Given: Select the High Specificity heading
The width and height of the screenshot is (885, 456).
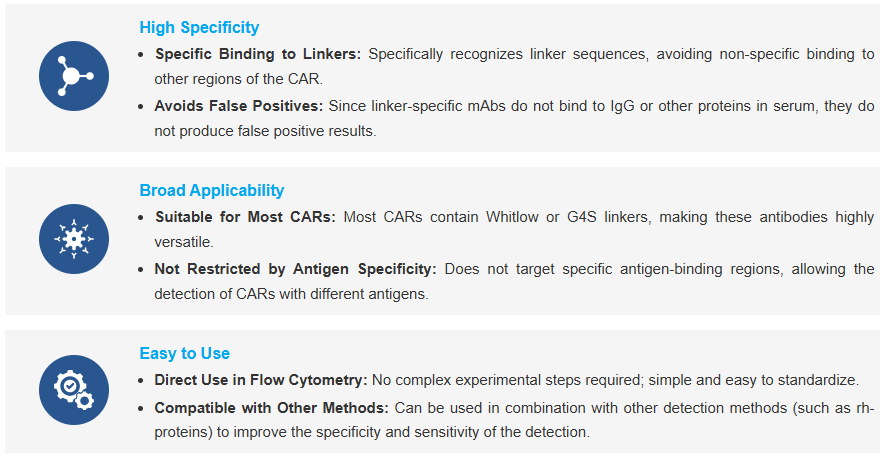Looking at the screenshot, I should 199,27.
